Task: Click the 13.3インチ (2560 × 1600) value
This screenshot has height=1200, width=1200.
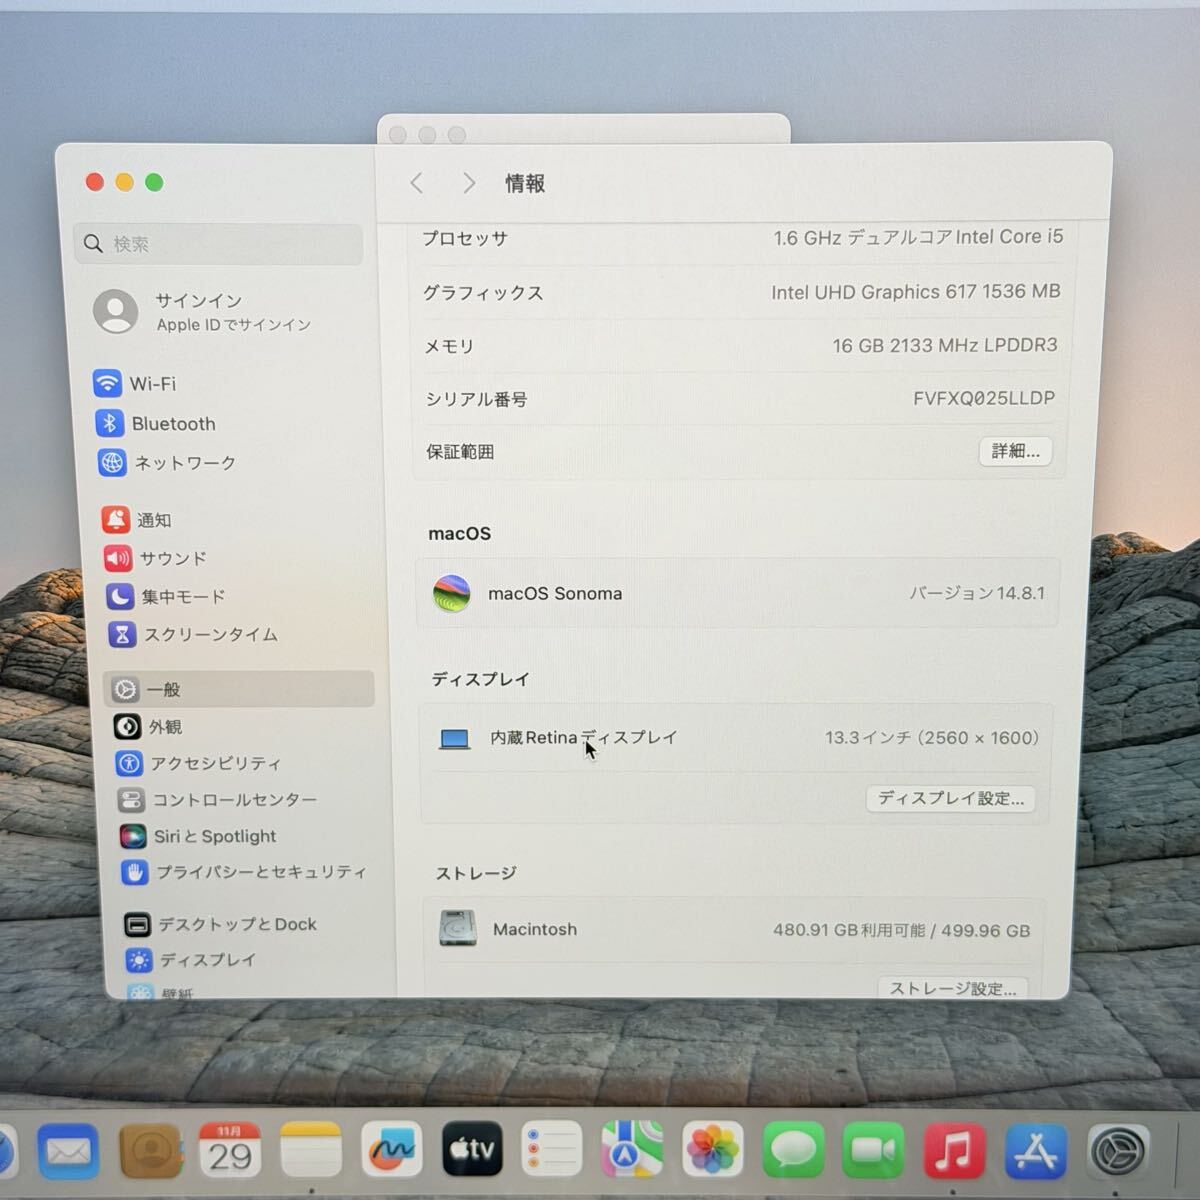Action: click(932, 738)
